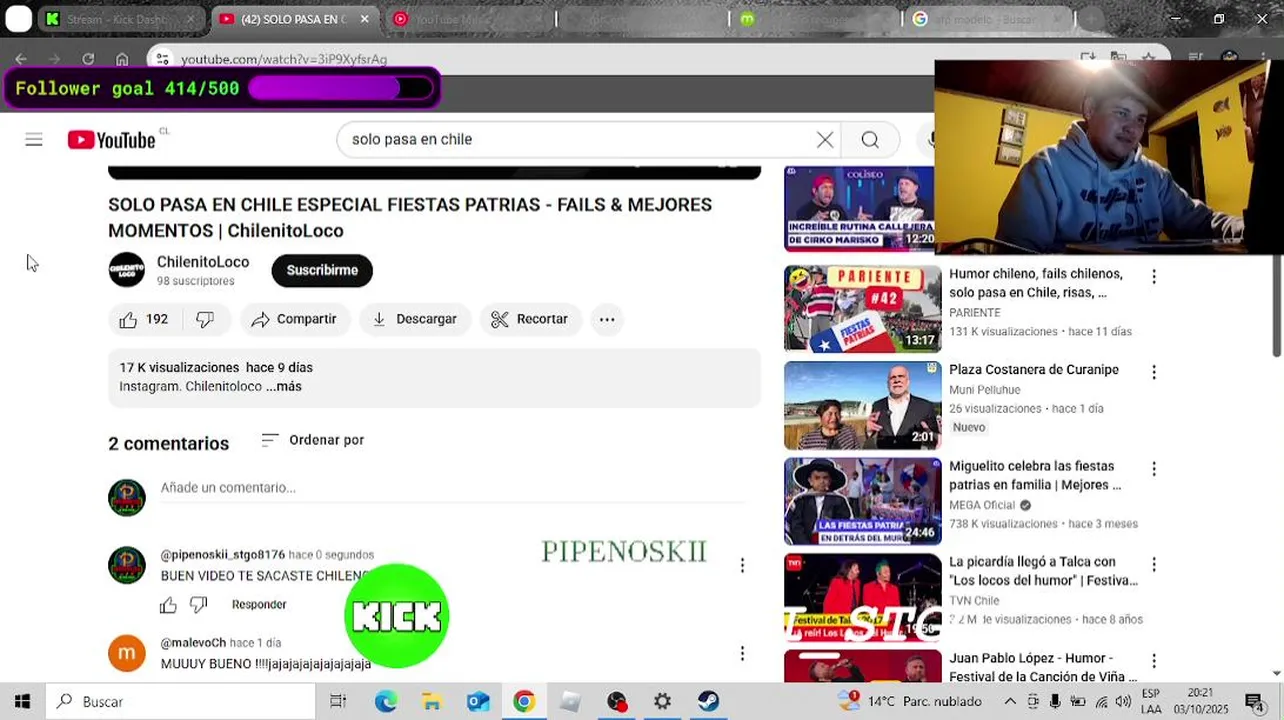Play the PARIENTE #42 thumbnail
The image size is (1284, 720).
863,309
